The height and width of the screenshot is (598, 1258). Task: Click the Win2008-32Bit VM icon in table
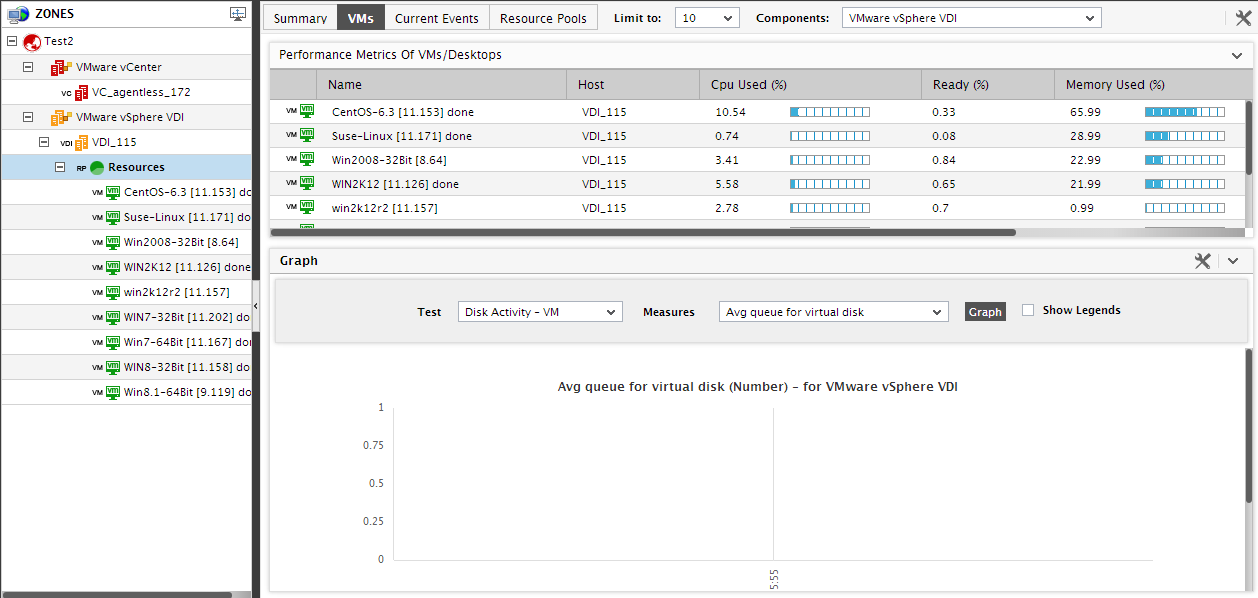point(307,159)
